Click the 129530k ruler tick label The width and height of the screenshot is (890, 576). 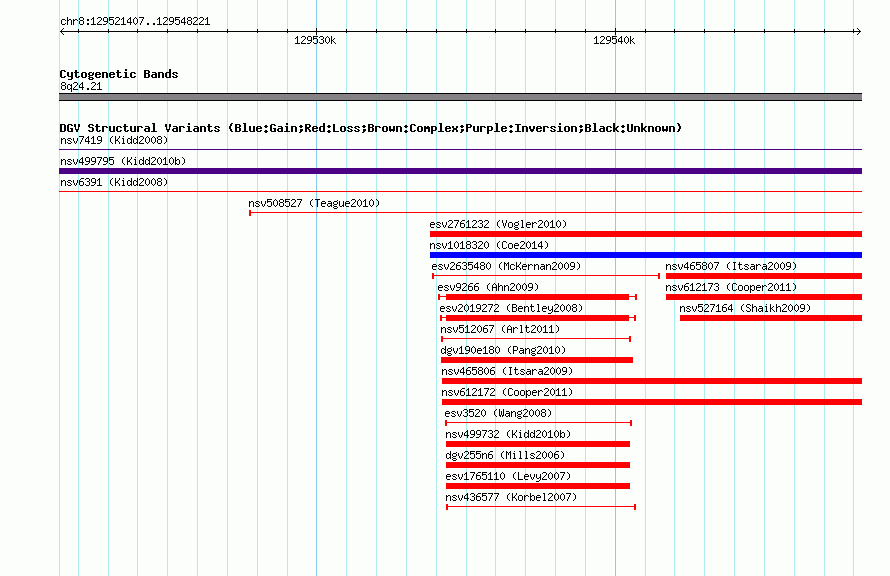coord(315,40)
